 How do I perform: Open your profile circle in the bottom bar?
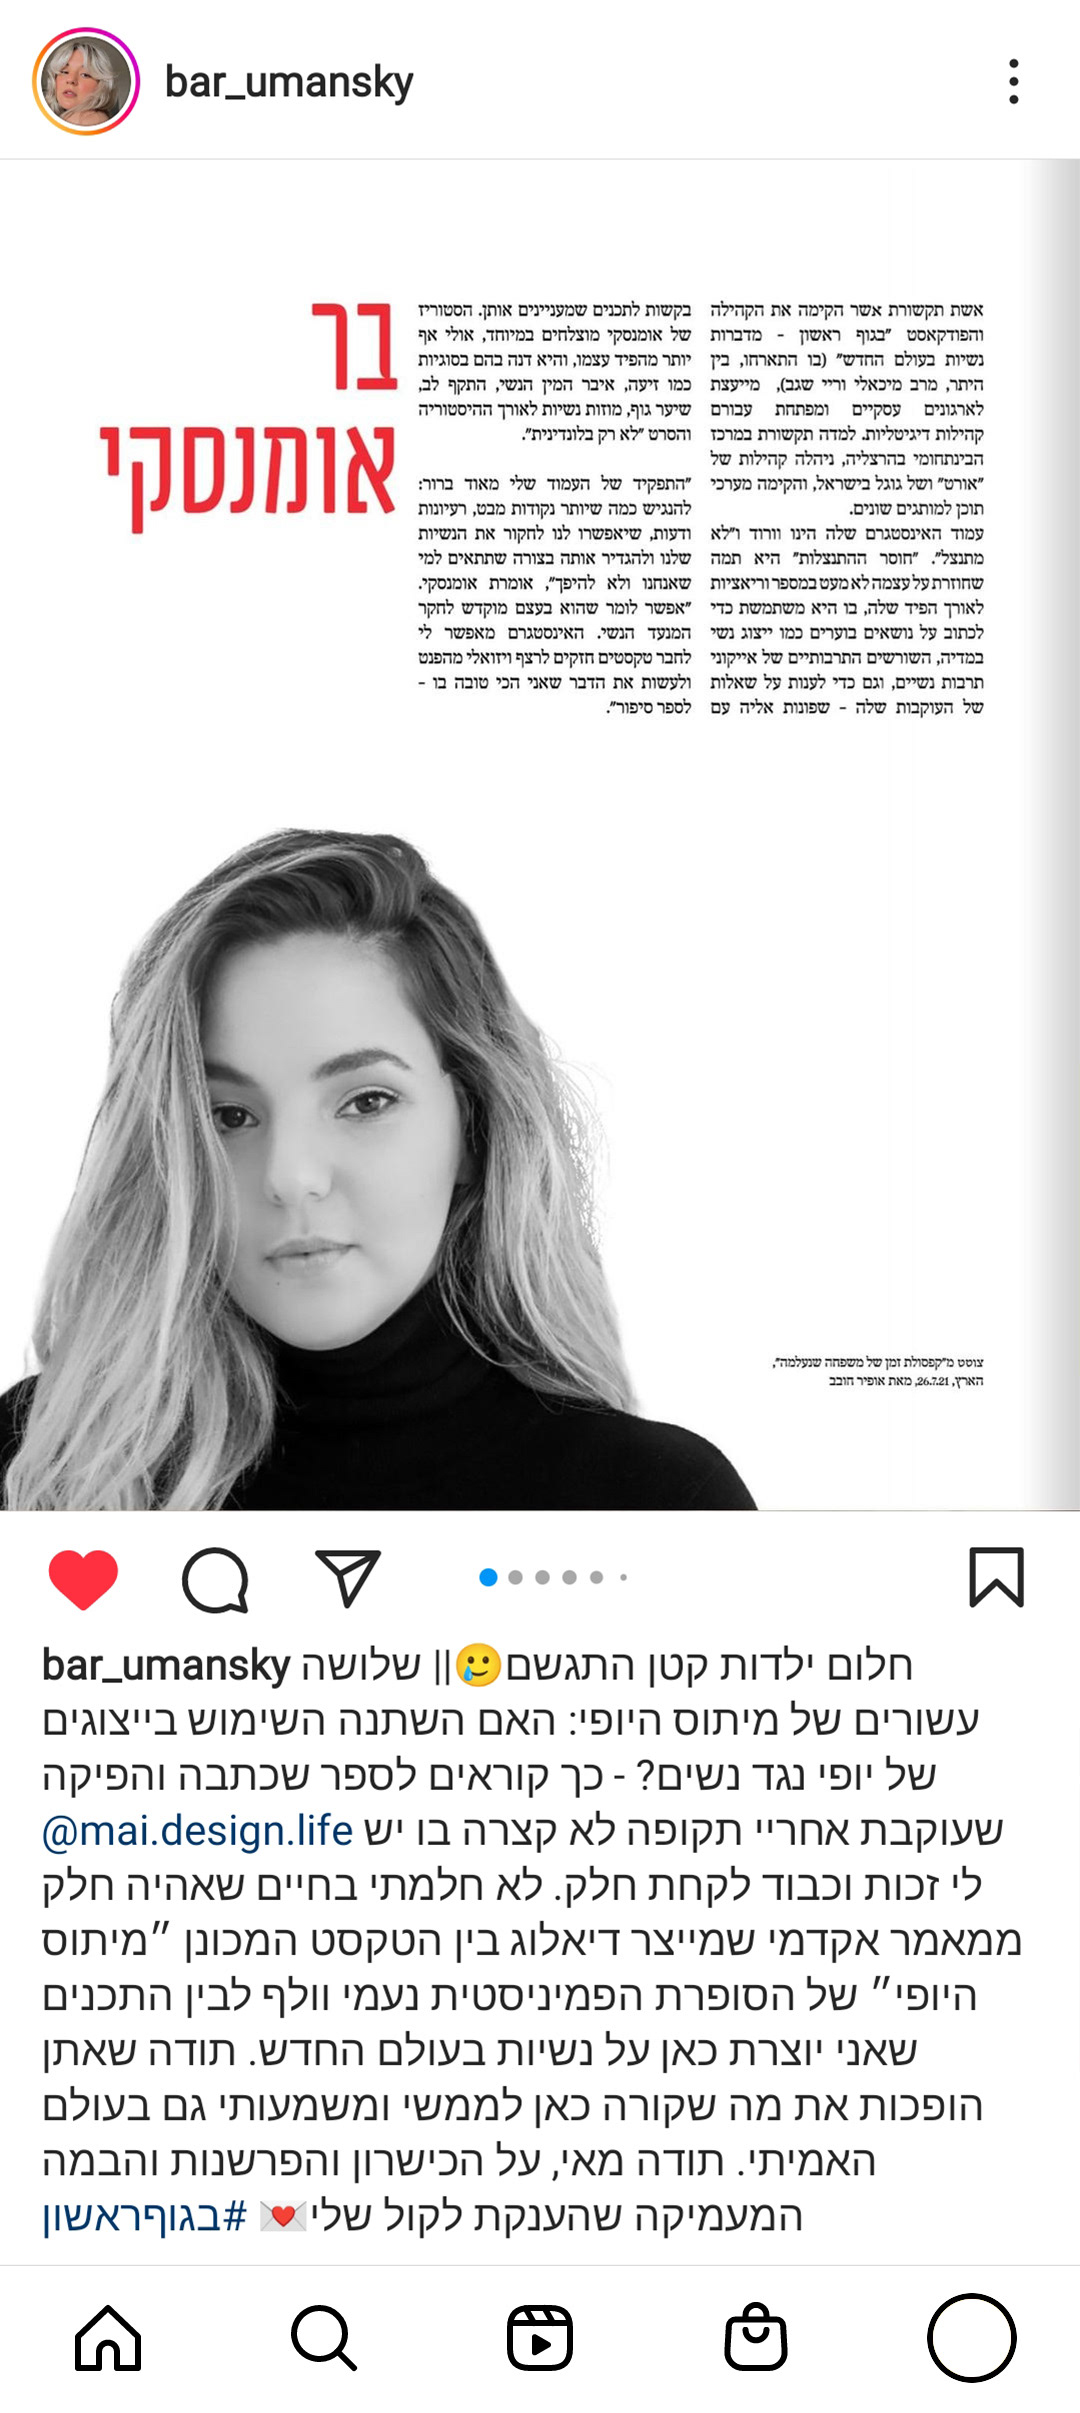(971, 2338)
